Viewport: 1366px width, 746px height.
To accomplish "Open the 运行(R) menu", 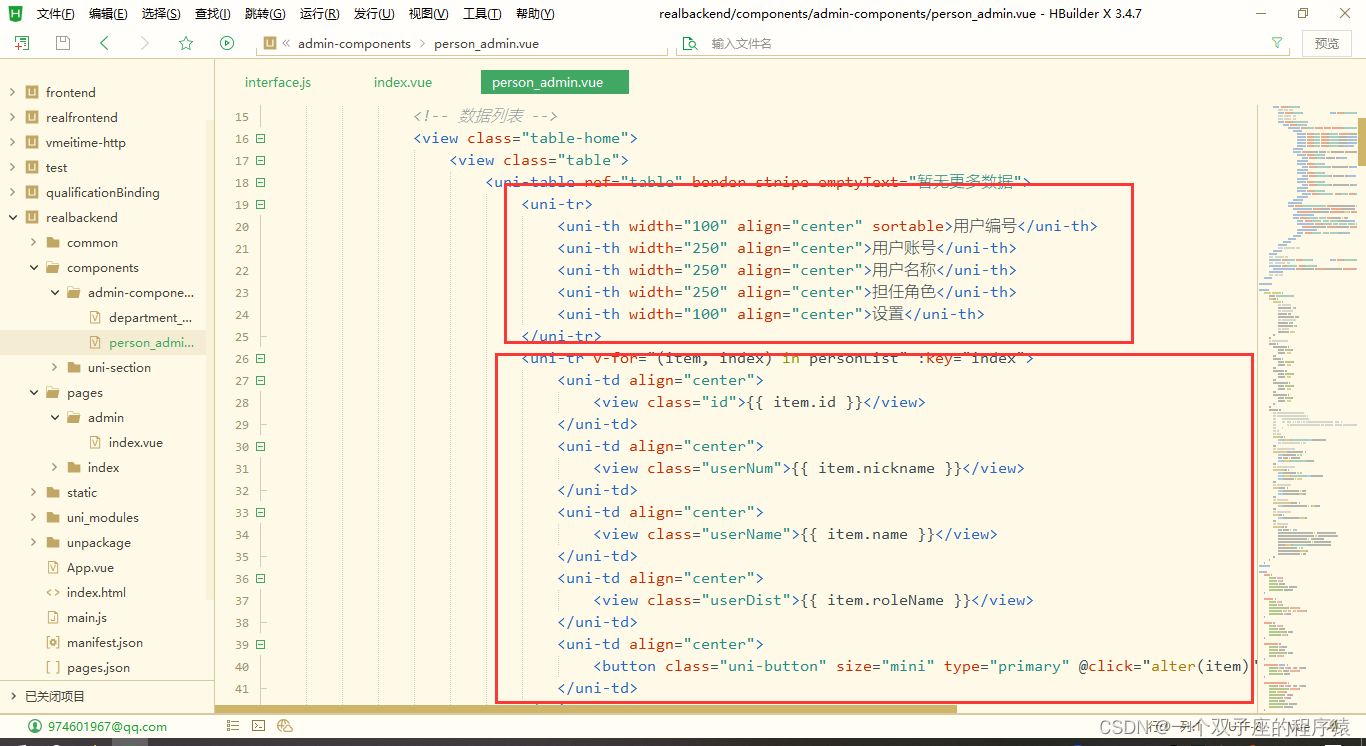I will [x=320, y=14].
